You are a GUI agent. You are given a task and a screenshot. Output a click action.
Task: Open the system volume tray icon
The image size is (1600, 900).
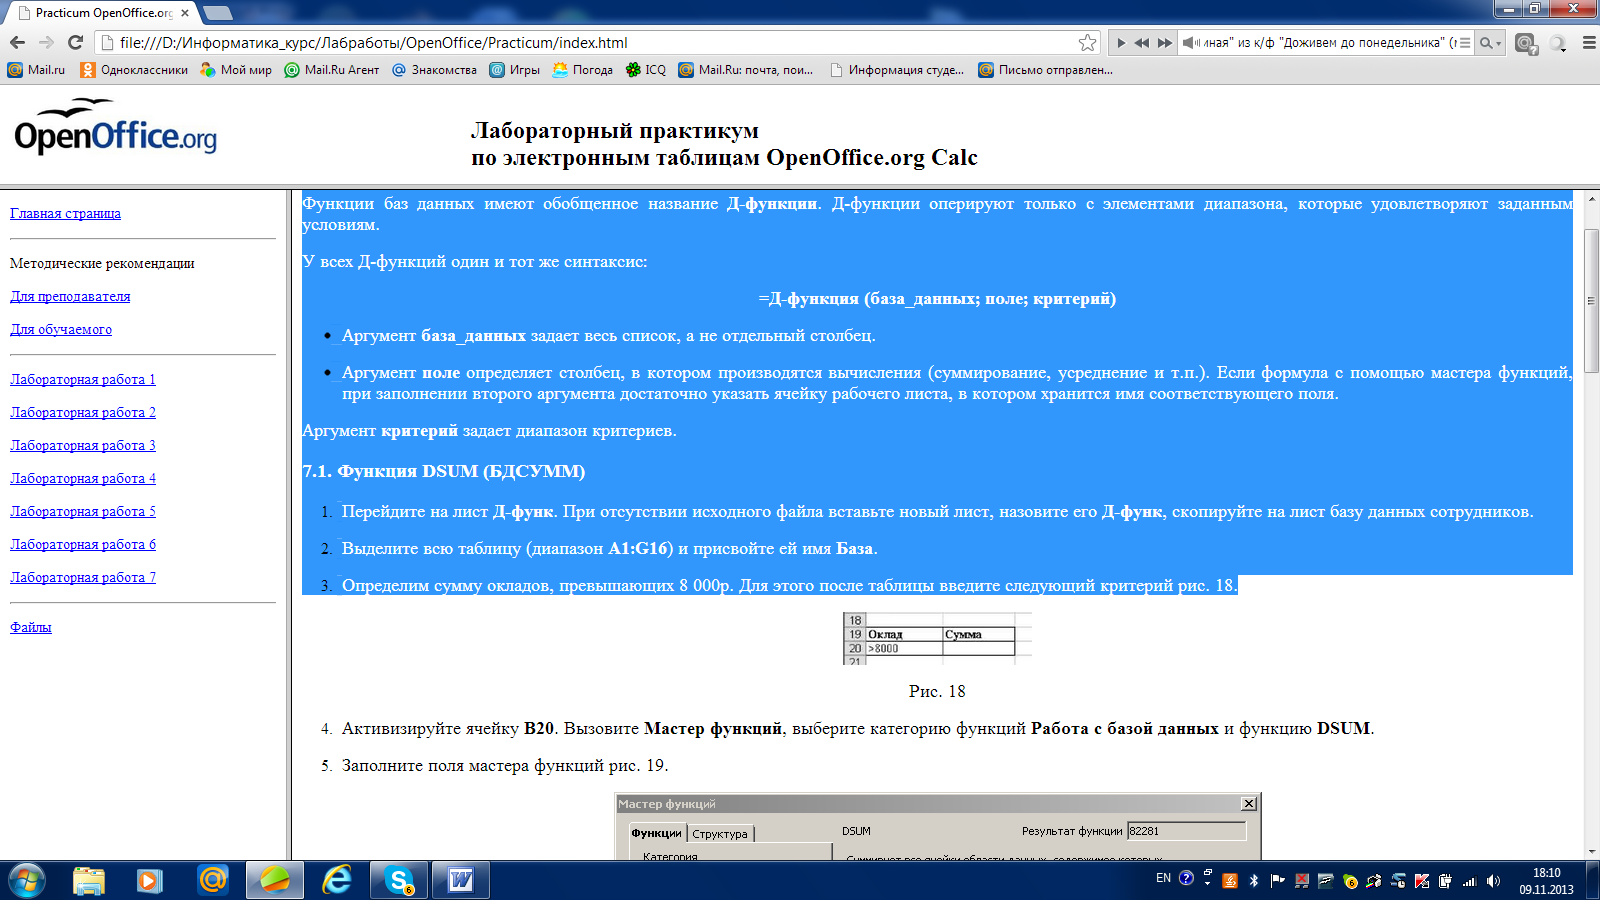pyautogui.click(x=1493, y=881)
